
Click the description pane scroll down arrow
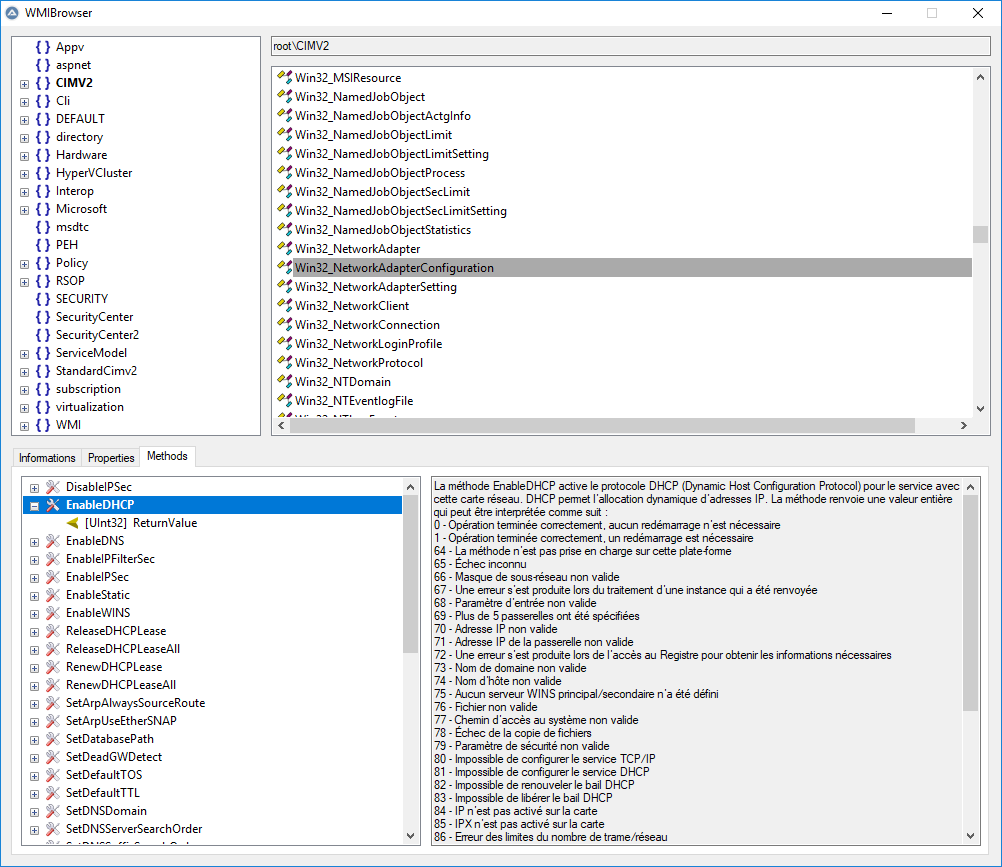coord(970,836)
